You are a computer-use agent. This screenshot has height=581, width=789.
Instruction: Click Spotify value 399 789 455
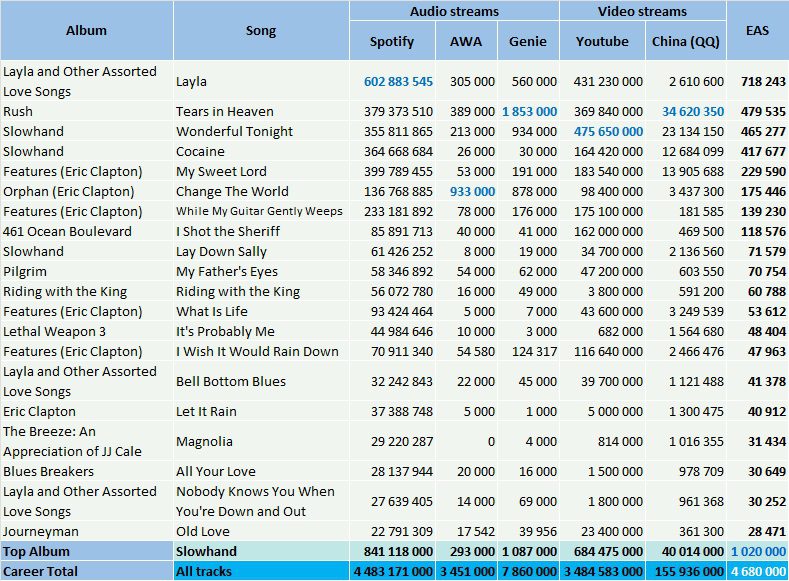tap(398, 172)
